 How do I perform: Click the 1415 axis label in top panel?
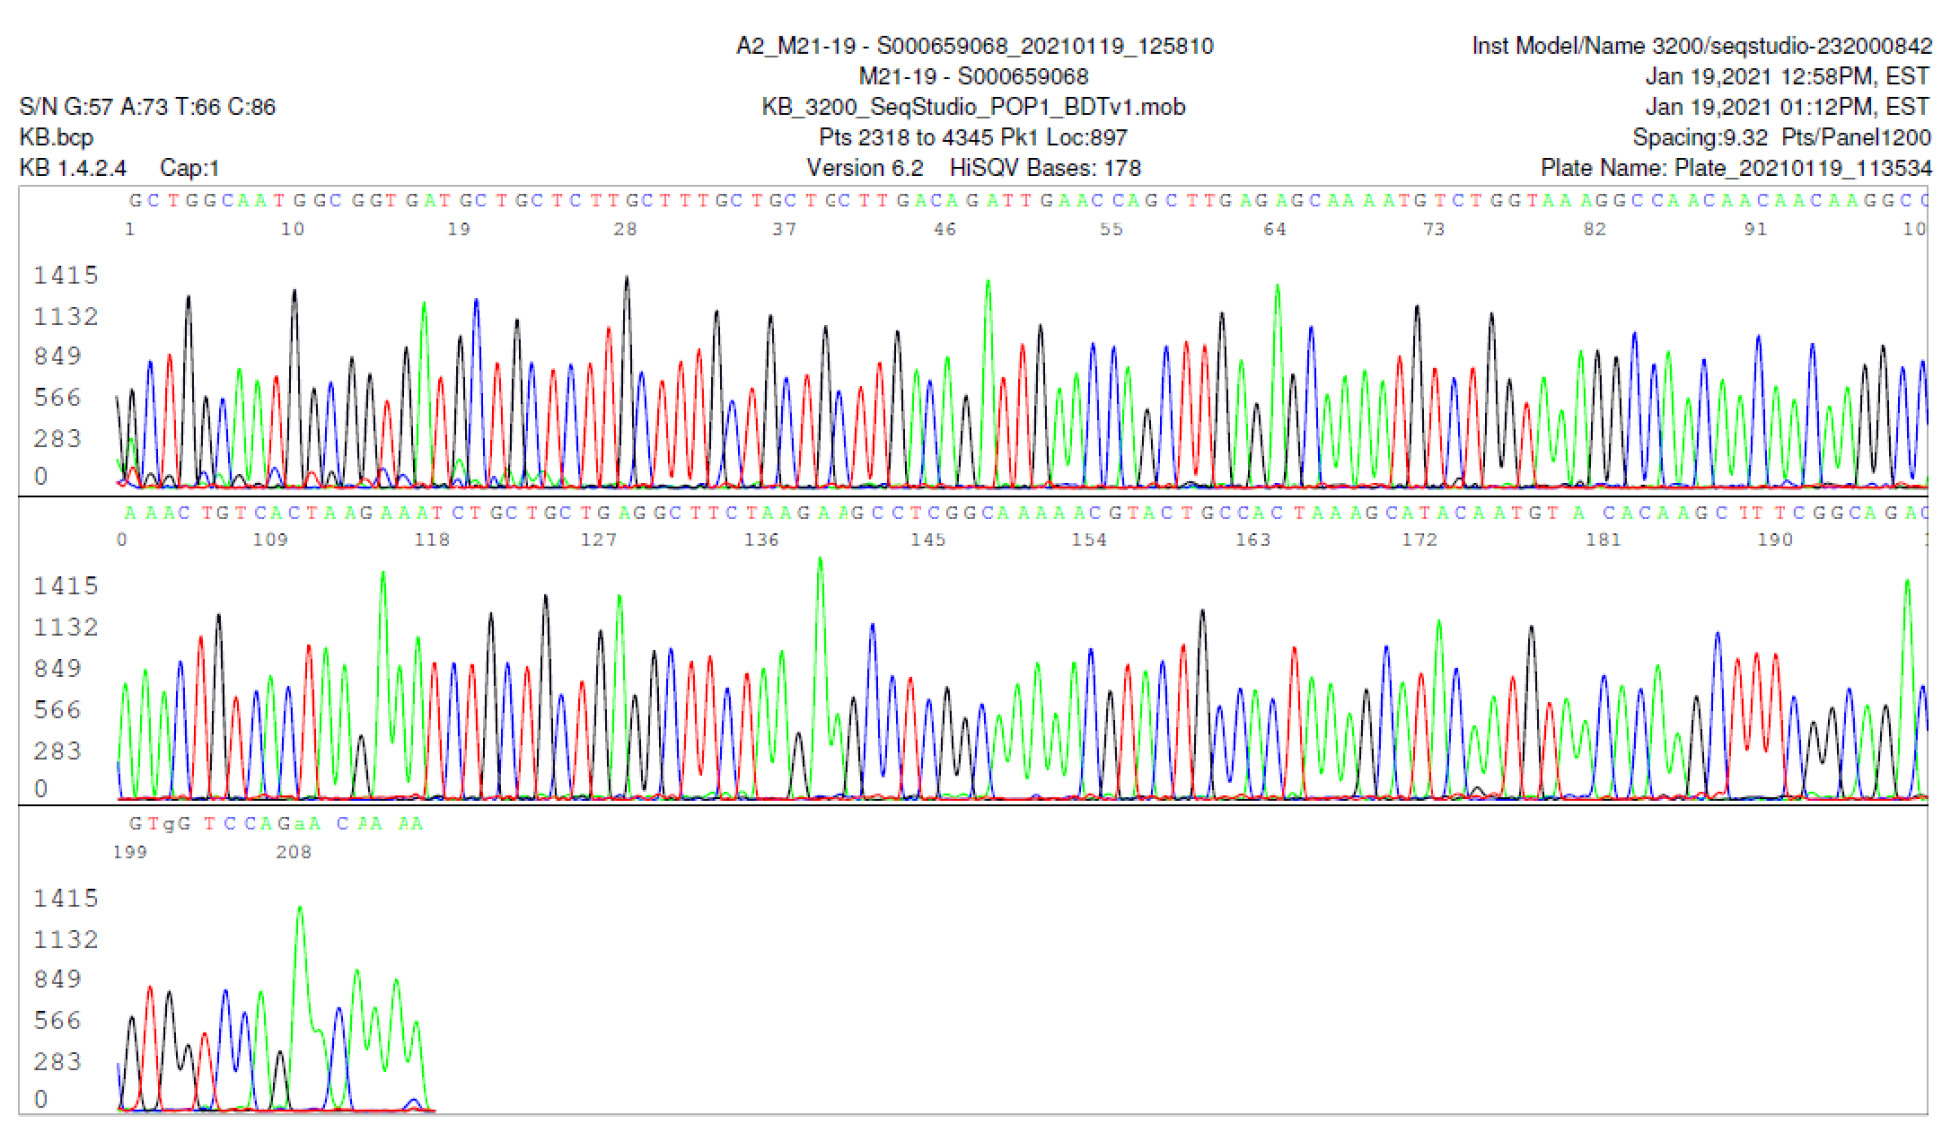click(66, 275)
